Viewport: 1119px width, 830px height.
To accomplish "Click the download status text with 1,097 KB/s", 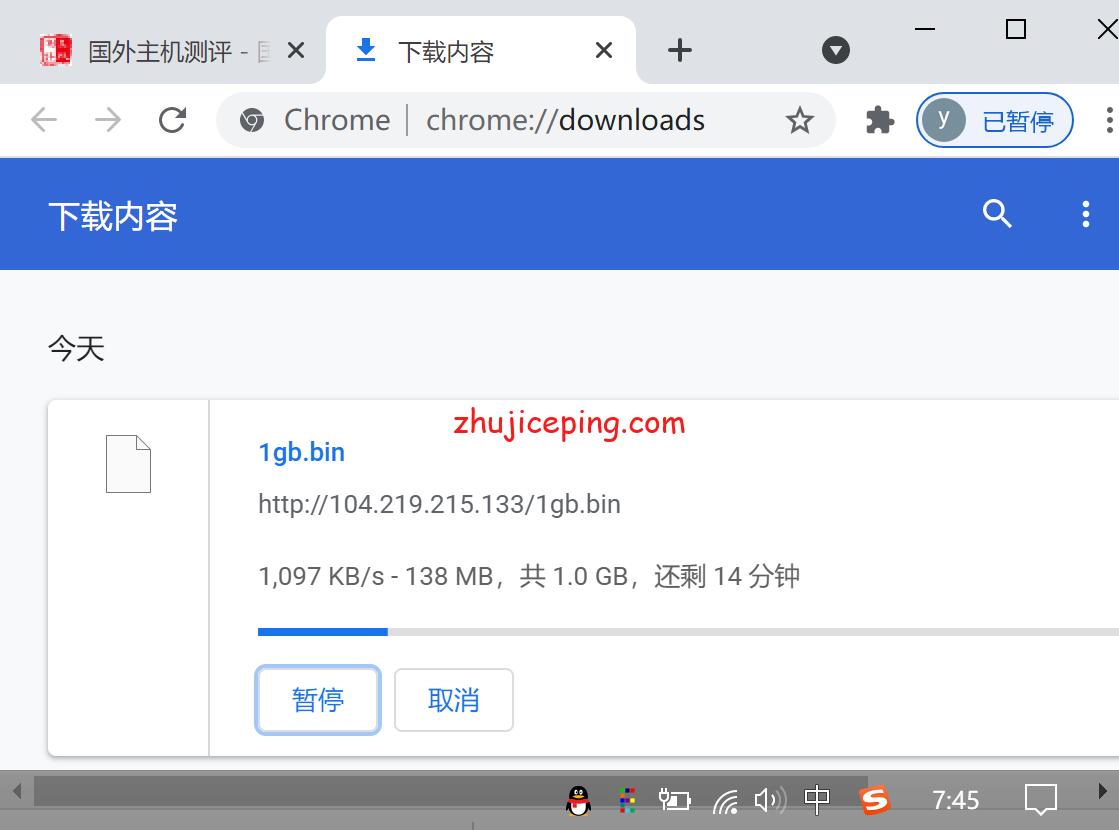I will [529, 576].
